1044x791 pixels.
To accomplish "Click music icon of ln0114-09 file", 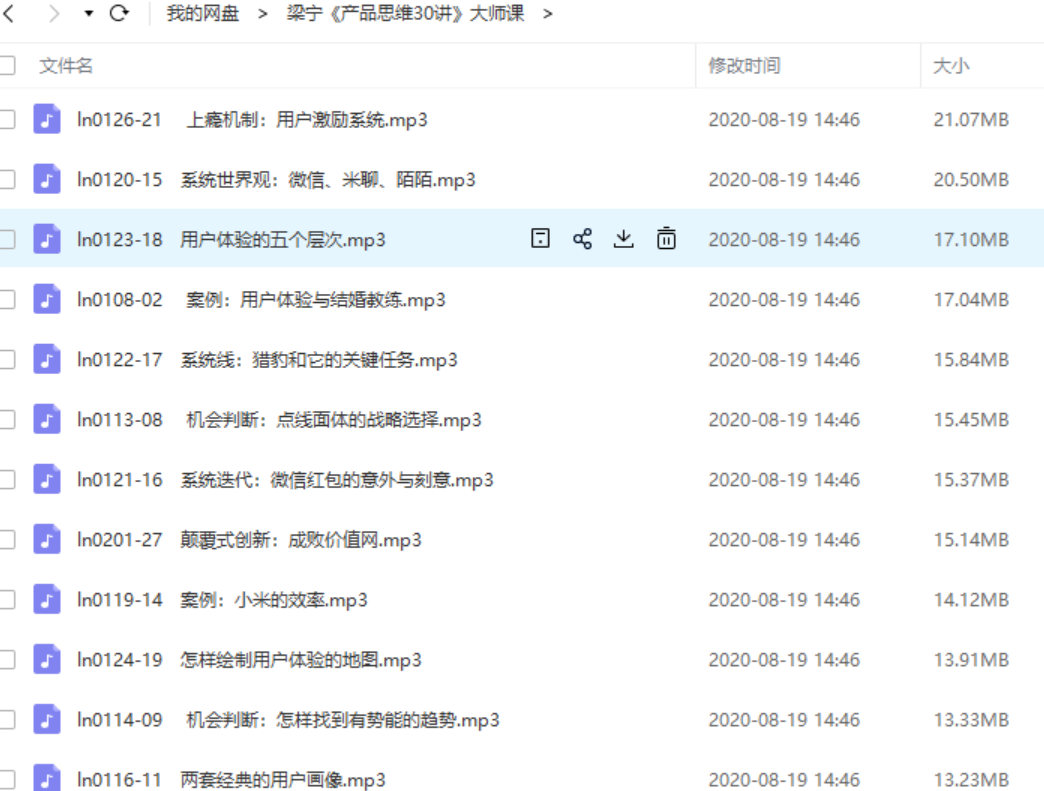I will click(47, 719).
